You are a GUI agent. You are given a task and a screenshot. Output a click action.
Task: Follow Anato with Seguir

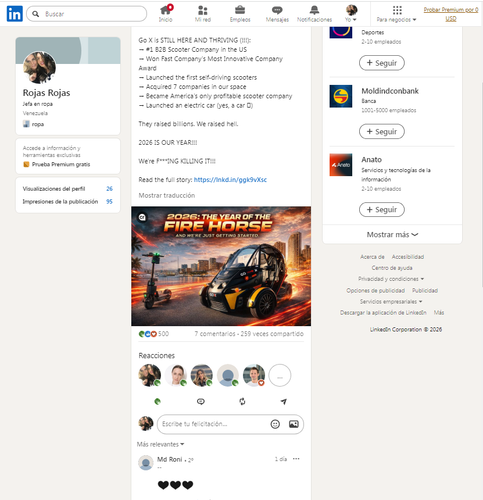(382, 210)
